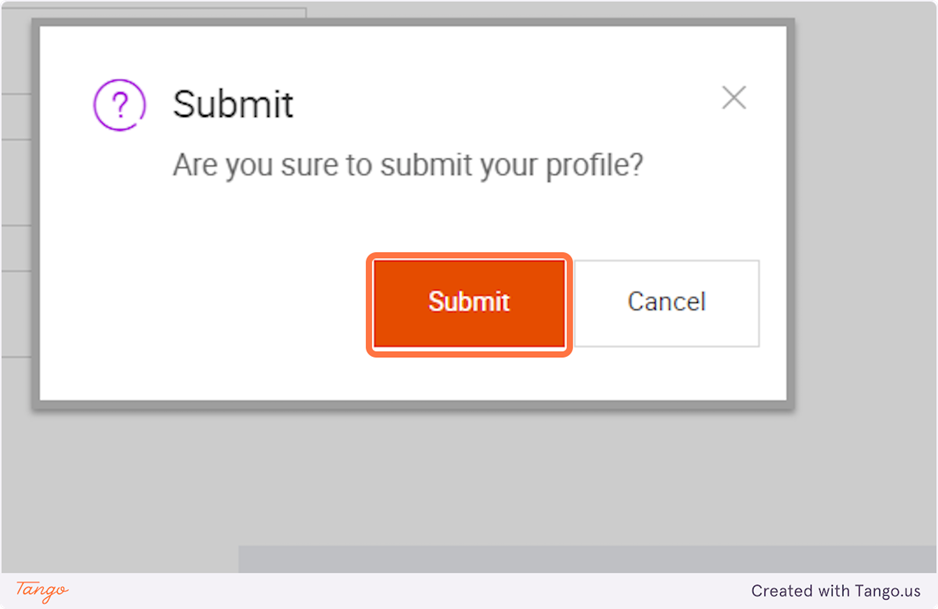938x609 pixels.
Task: Click the dimmed backdrop below the dialog's left side
Action: click(120, 480)
